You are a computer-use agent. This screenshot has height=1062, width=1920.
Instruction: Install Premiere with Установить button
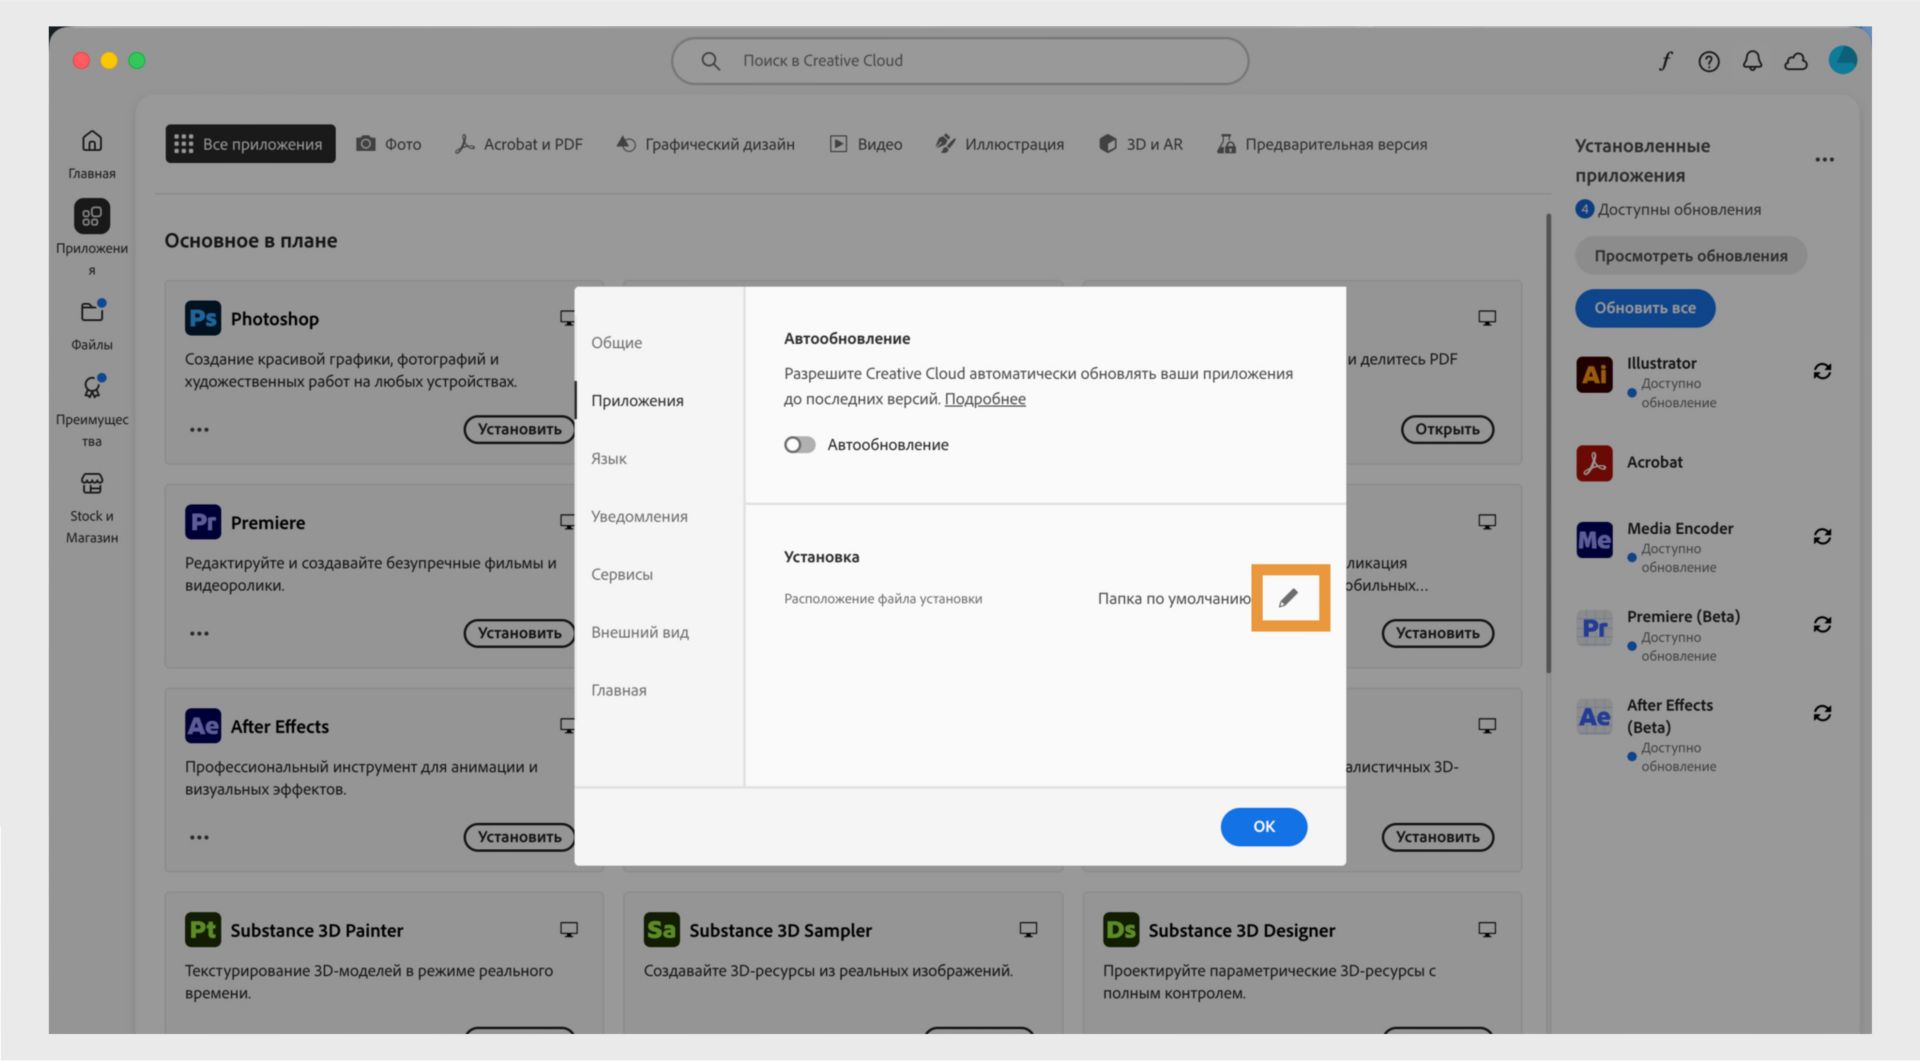click(519, 633)
